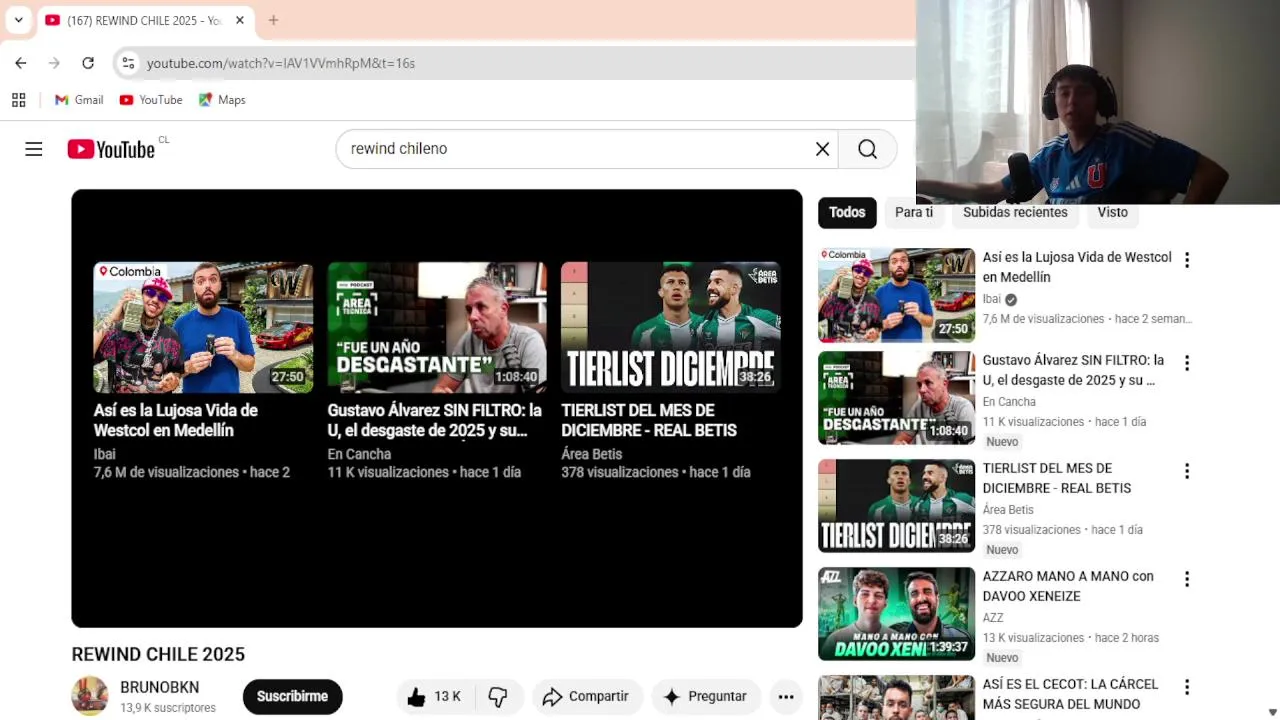Open Maps bookmark
The width and height of the screenshot is (1280, 720).
coord(222,100)
